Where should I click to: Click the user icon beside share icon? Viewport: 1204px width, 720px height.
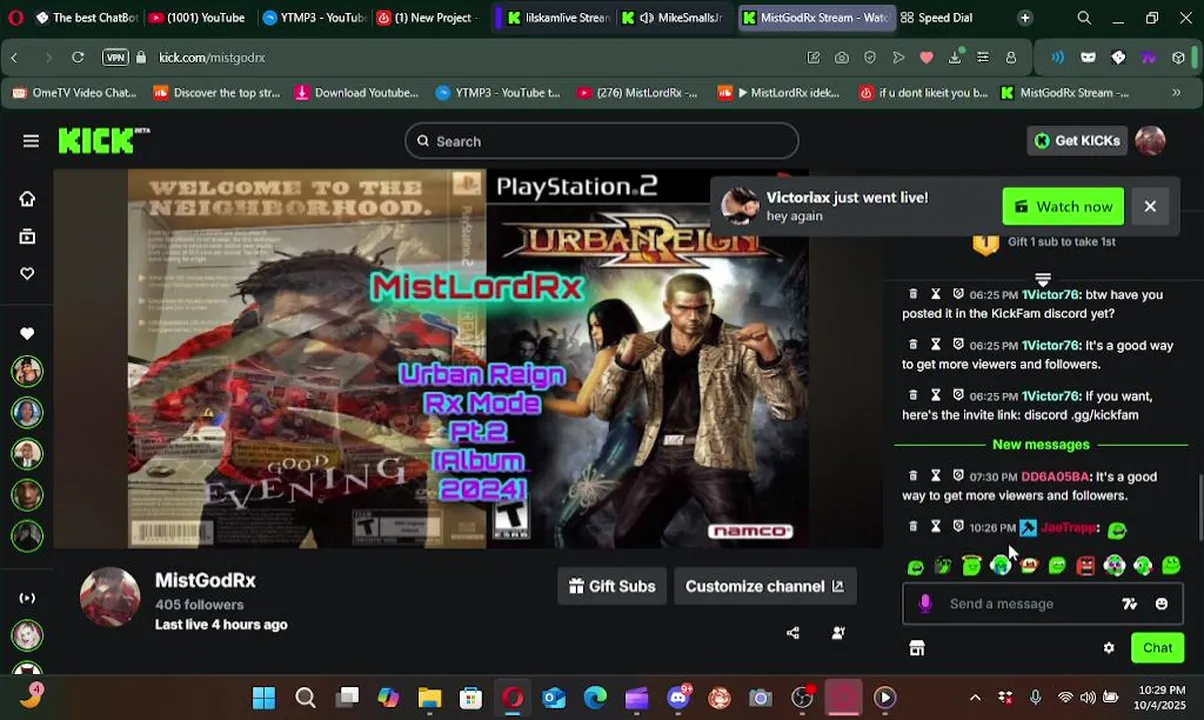[838, 632]
